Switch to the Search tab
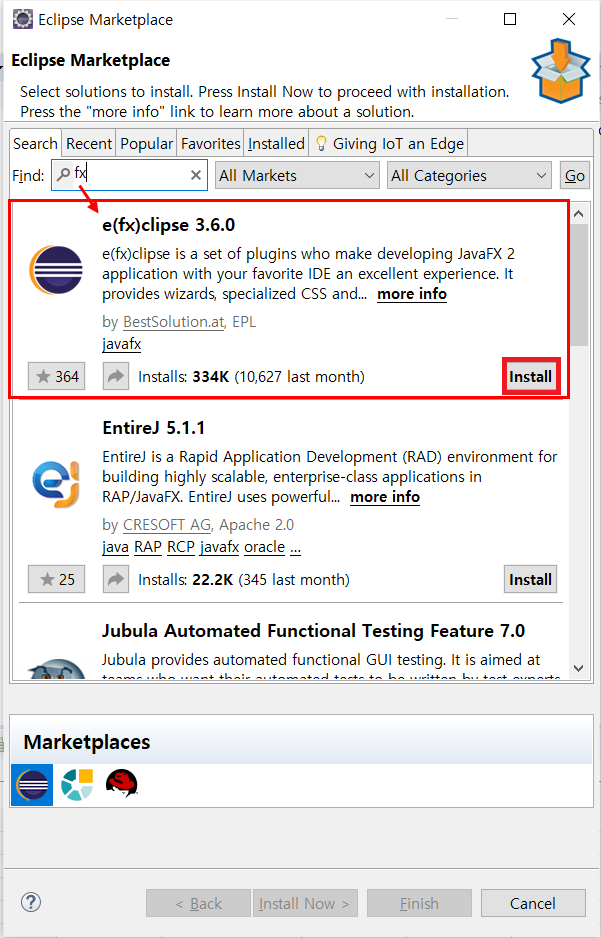 click(x=35, y=144)
